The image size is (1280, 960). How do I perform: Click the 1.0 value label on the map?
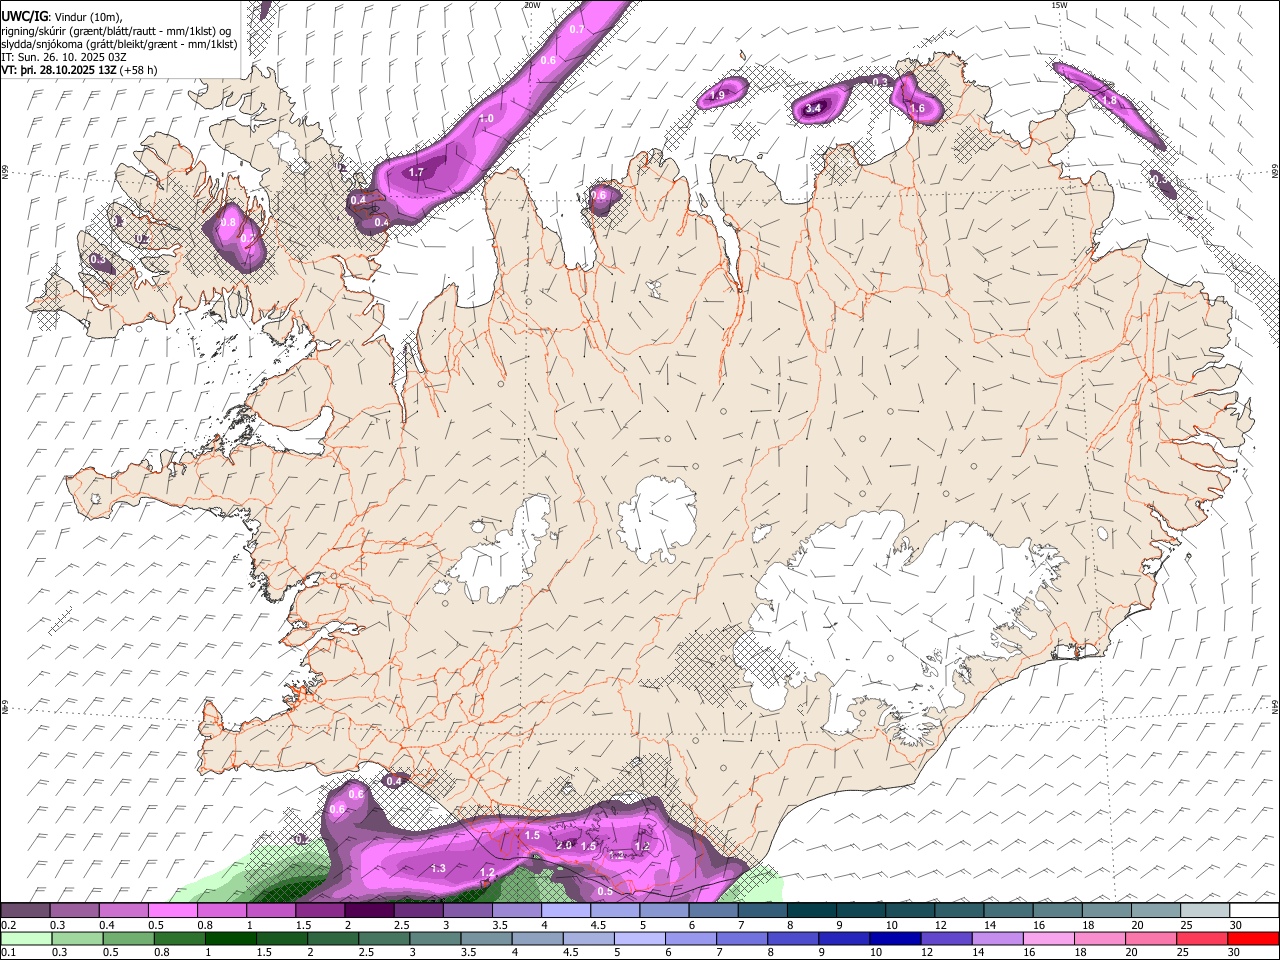(486, 118)
